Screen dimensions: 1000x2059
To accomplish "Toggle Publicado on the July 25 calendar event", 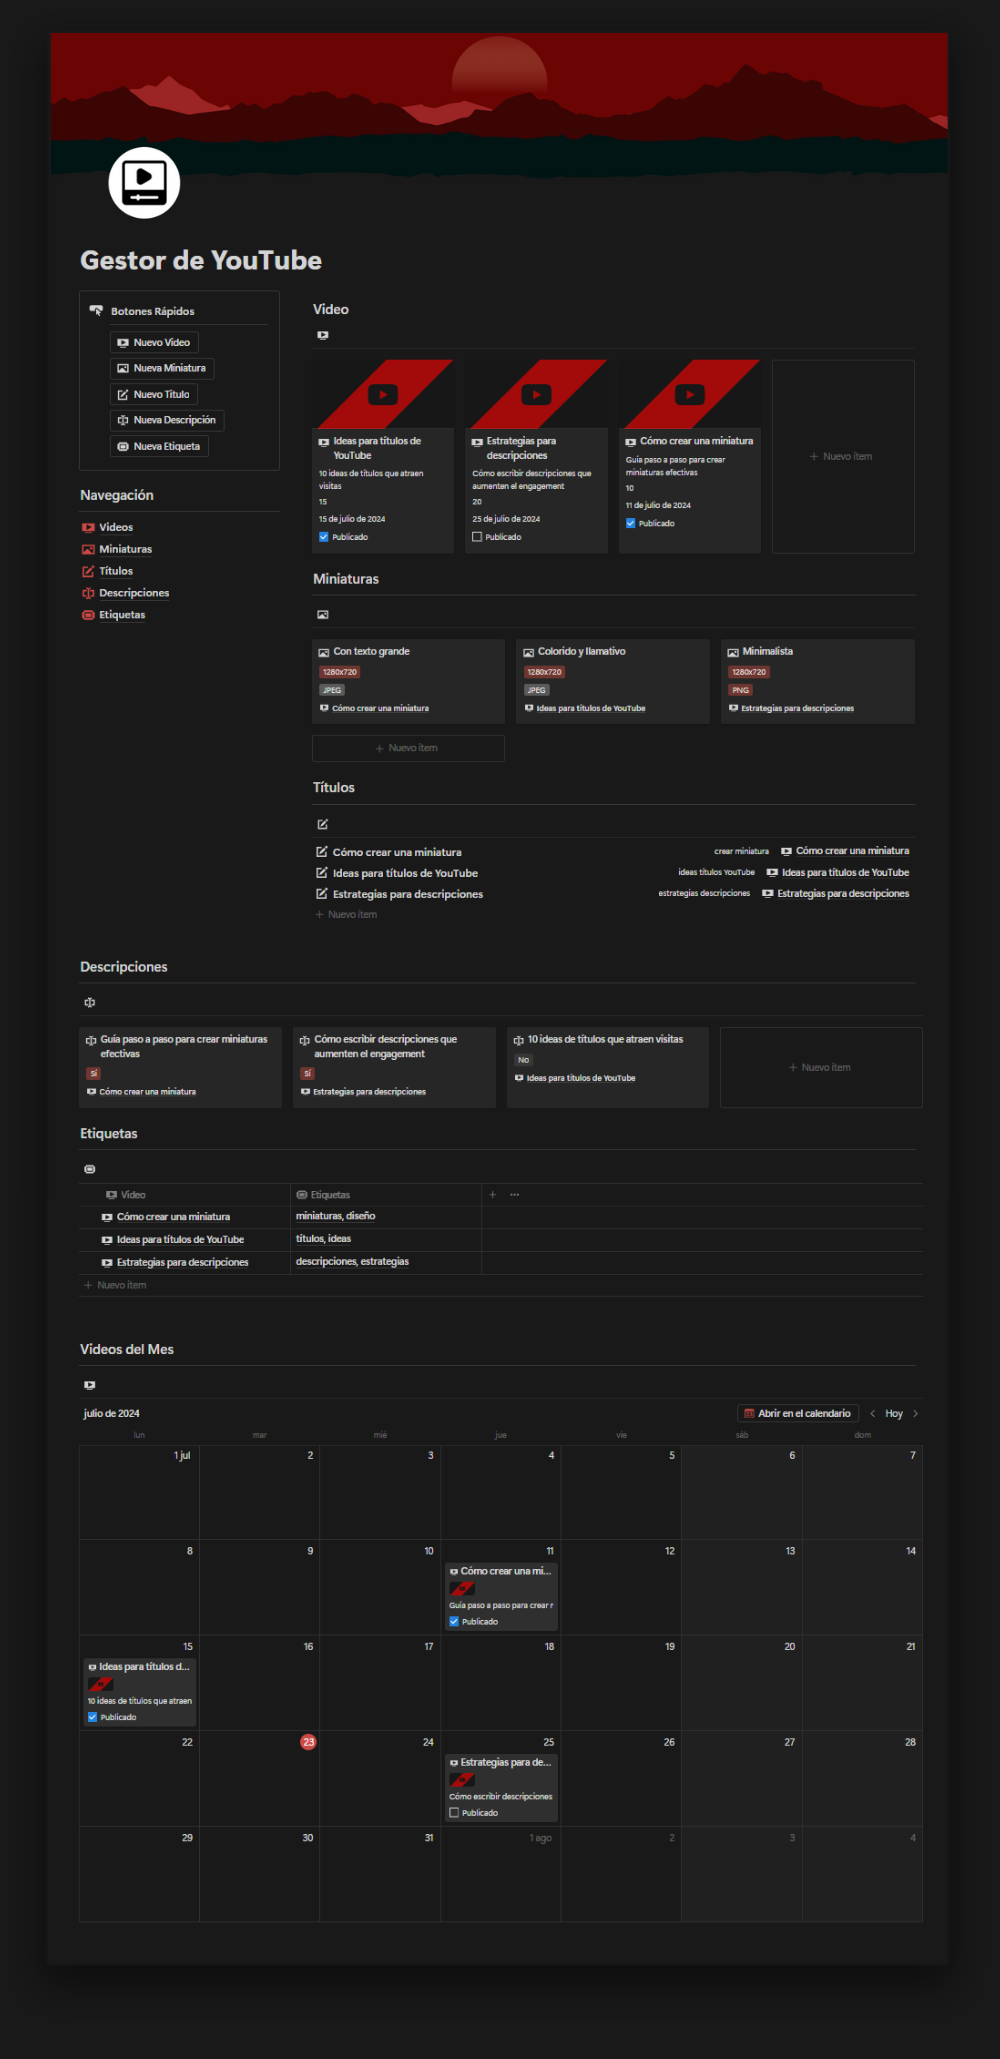I will pos(454,1813).
